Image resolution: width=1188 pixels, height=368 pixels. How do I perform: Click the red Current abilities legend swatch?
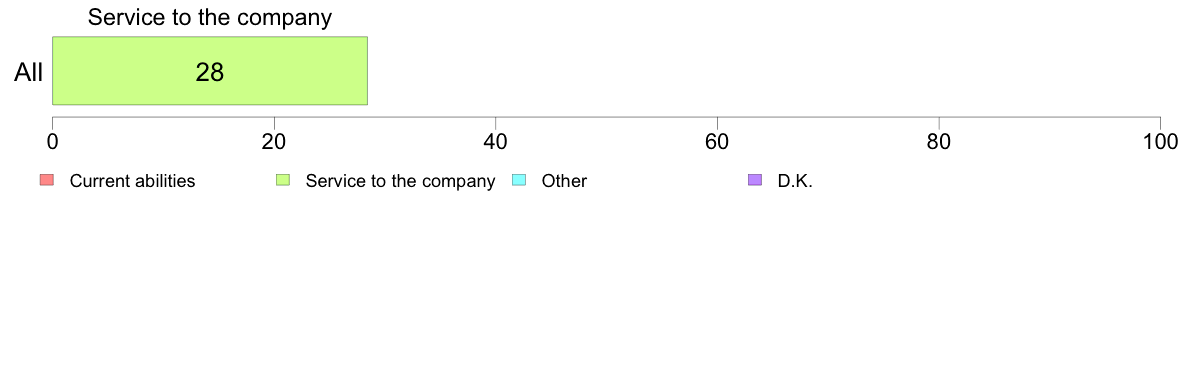(x=47, y=180)
